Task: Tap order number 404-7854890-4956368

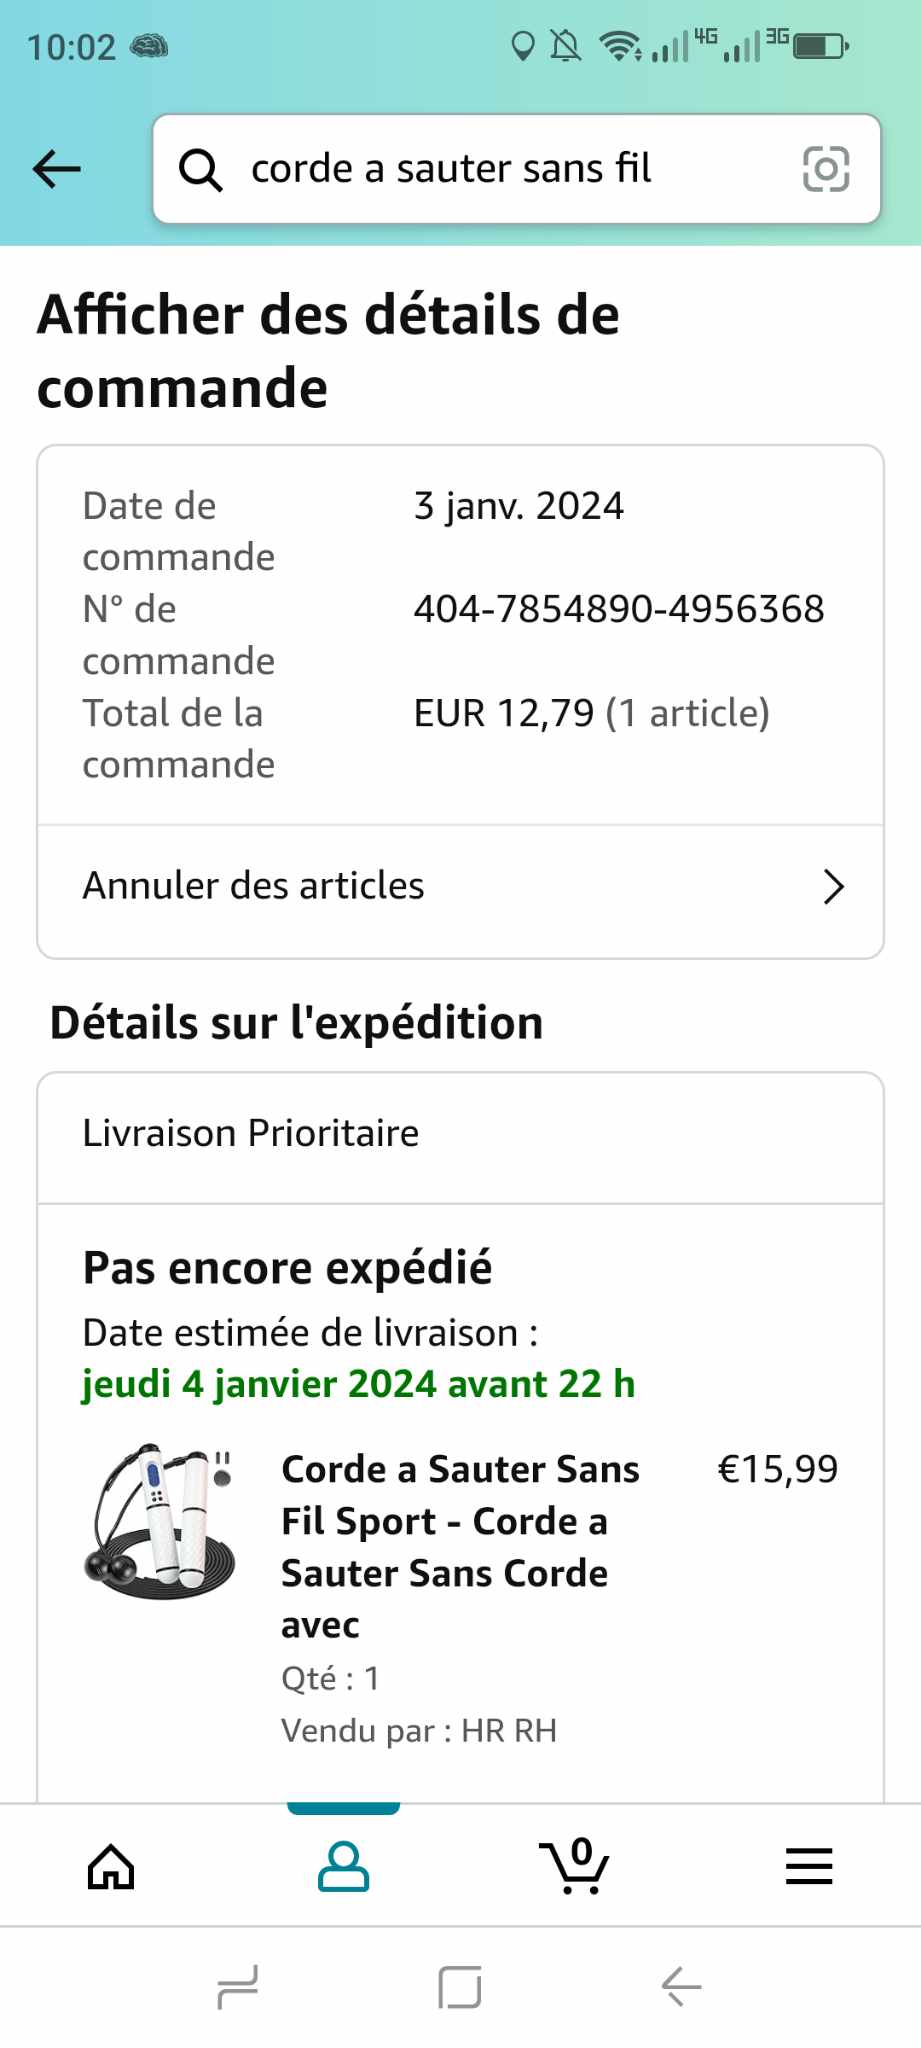Action: pyautogui.click(x=619, y=609)
